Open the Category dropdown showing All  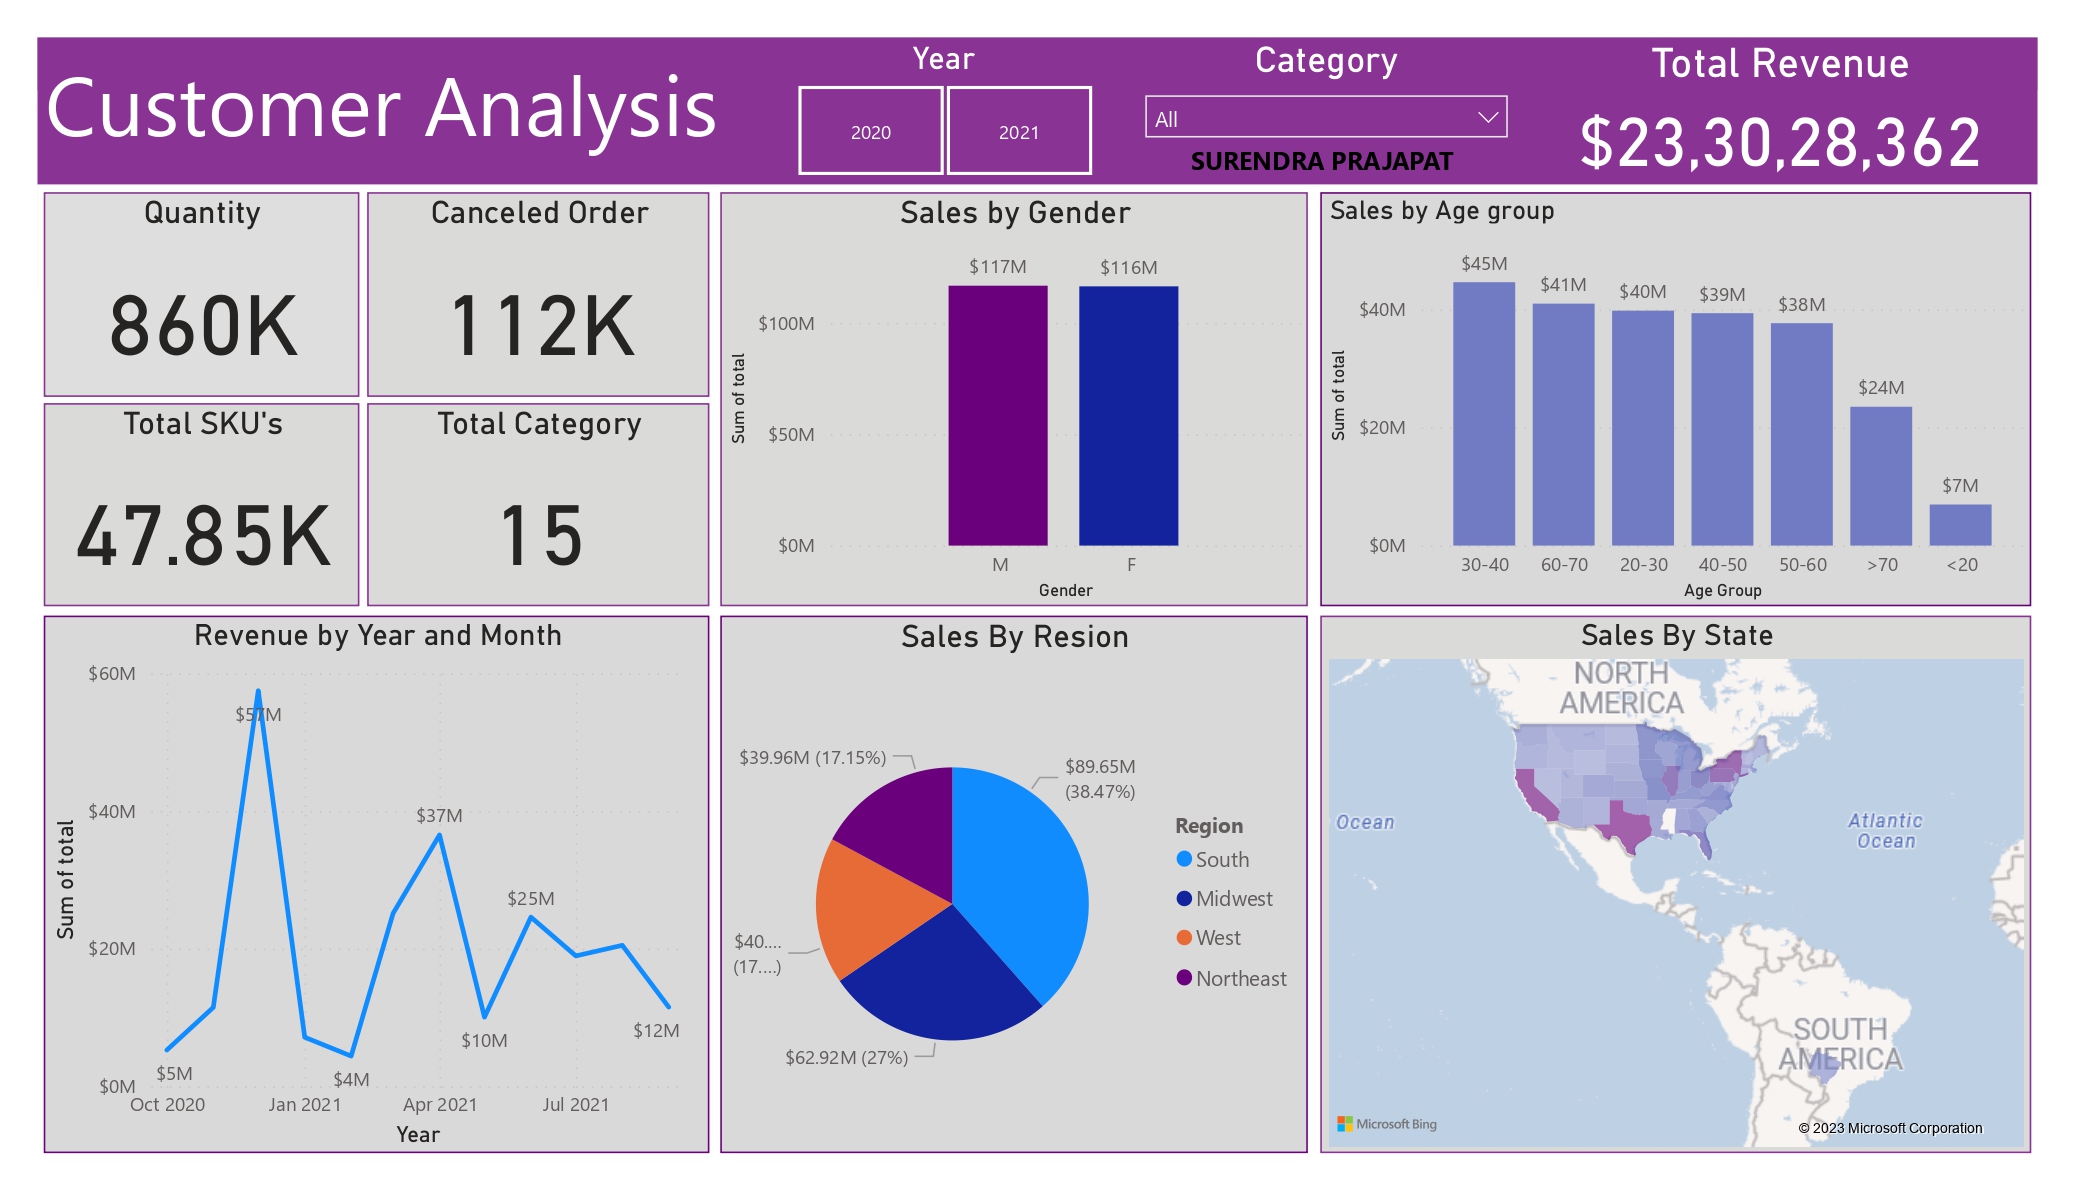(x=1310, y=118)
